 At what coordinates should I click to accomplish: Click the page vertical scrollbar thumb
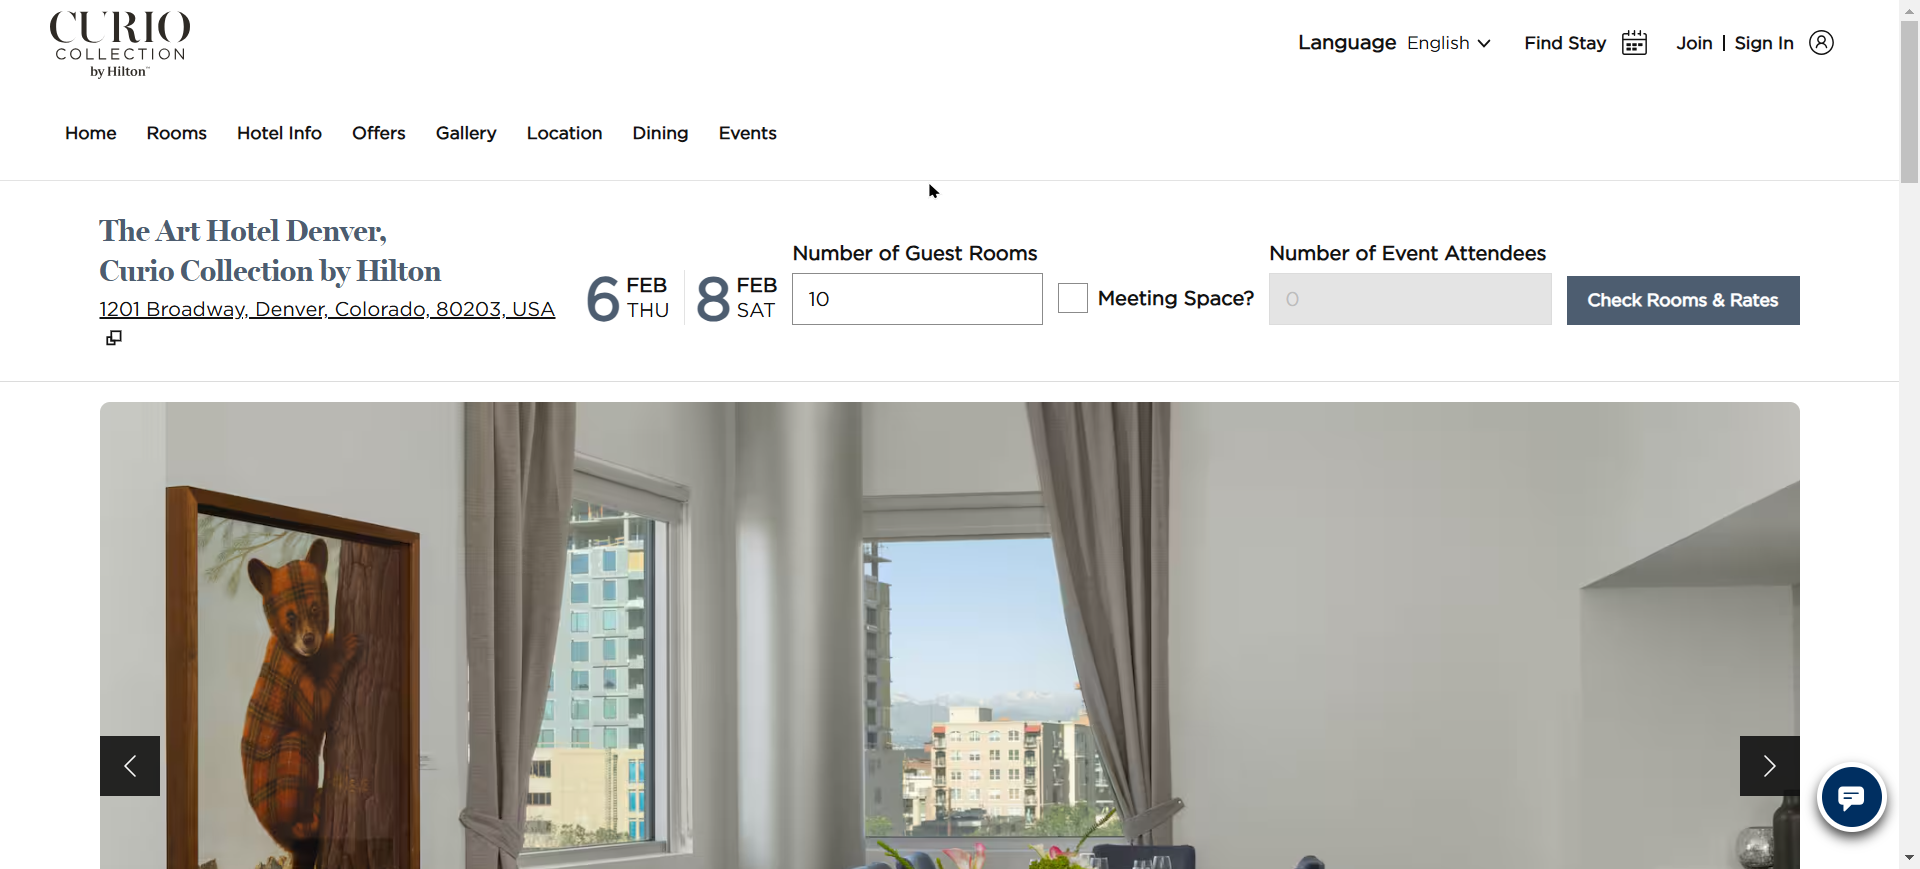click(x=1909, y=102)
